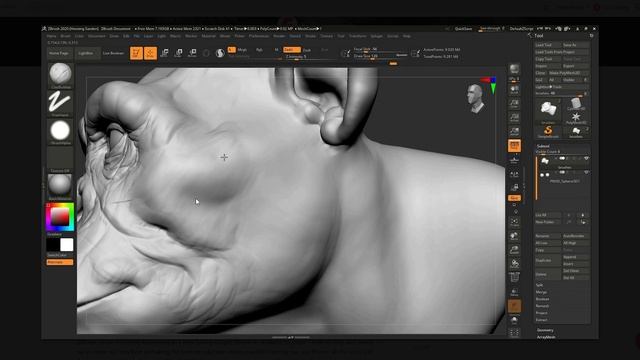640x360 pixels.
Task: Expand the Geometry section
Action: (545, 330)
